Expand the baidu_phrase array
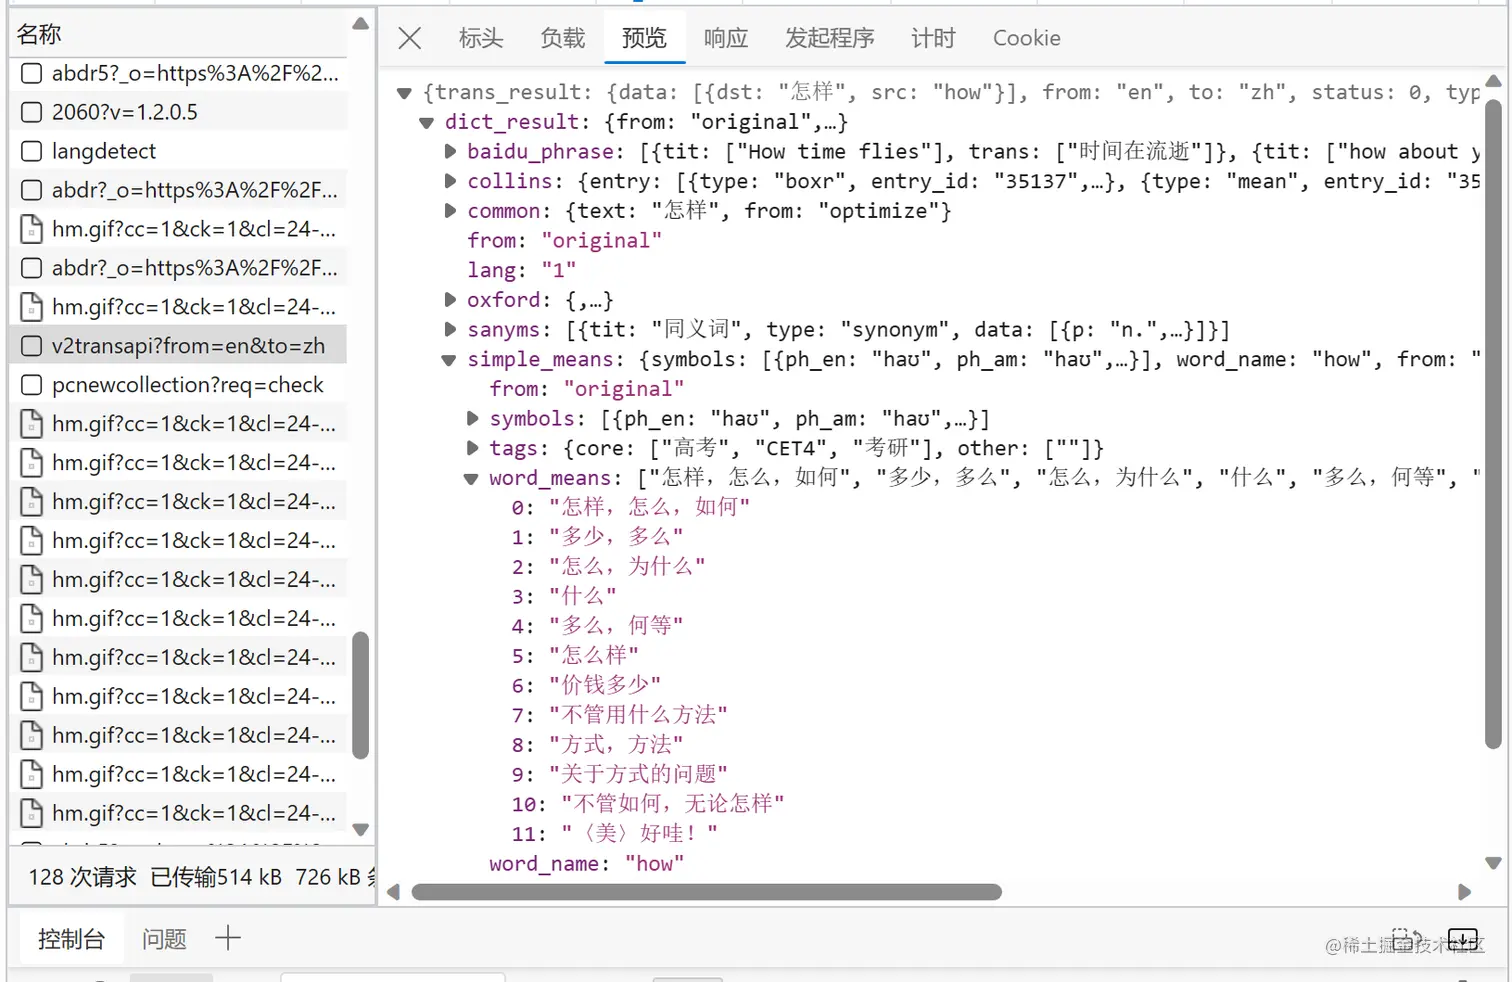1512x982 pixels. (450, 152)
